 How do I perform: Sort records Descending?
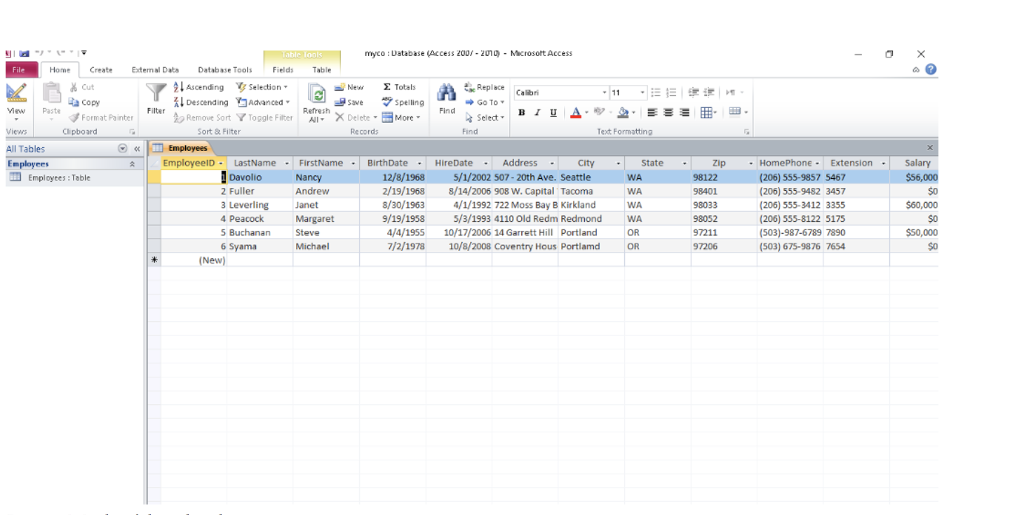tap(201, 102)
